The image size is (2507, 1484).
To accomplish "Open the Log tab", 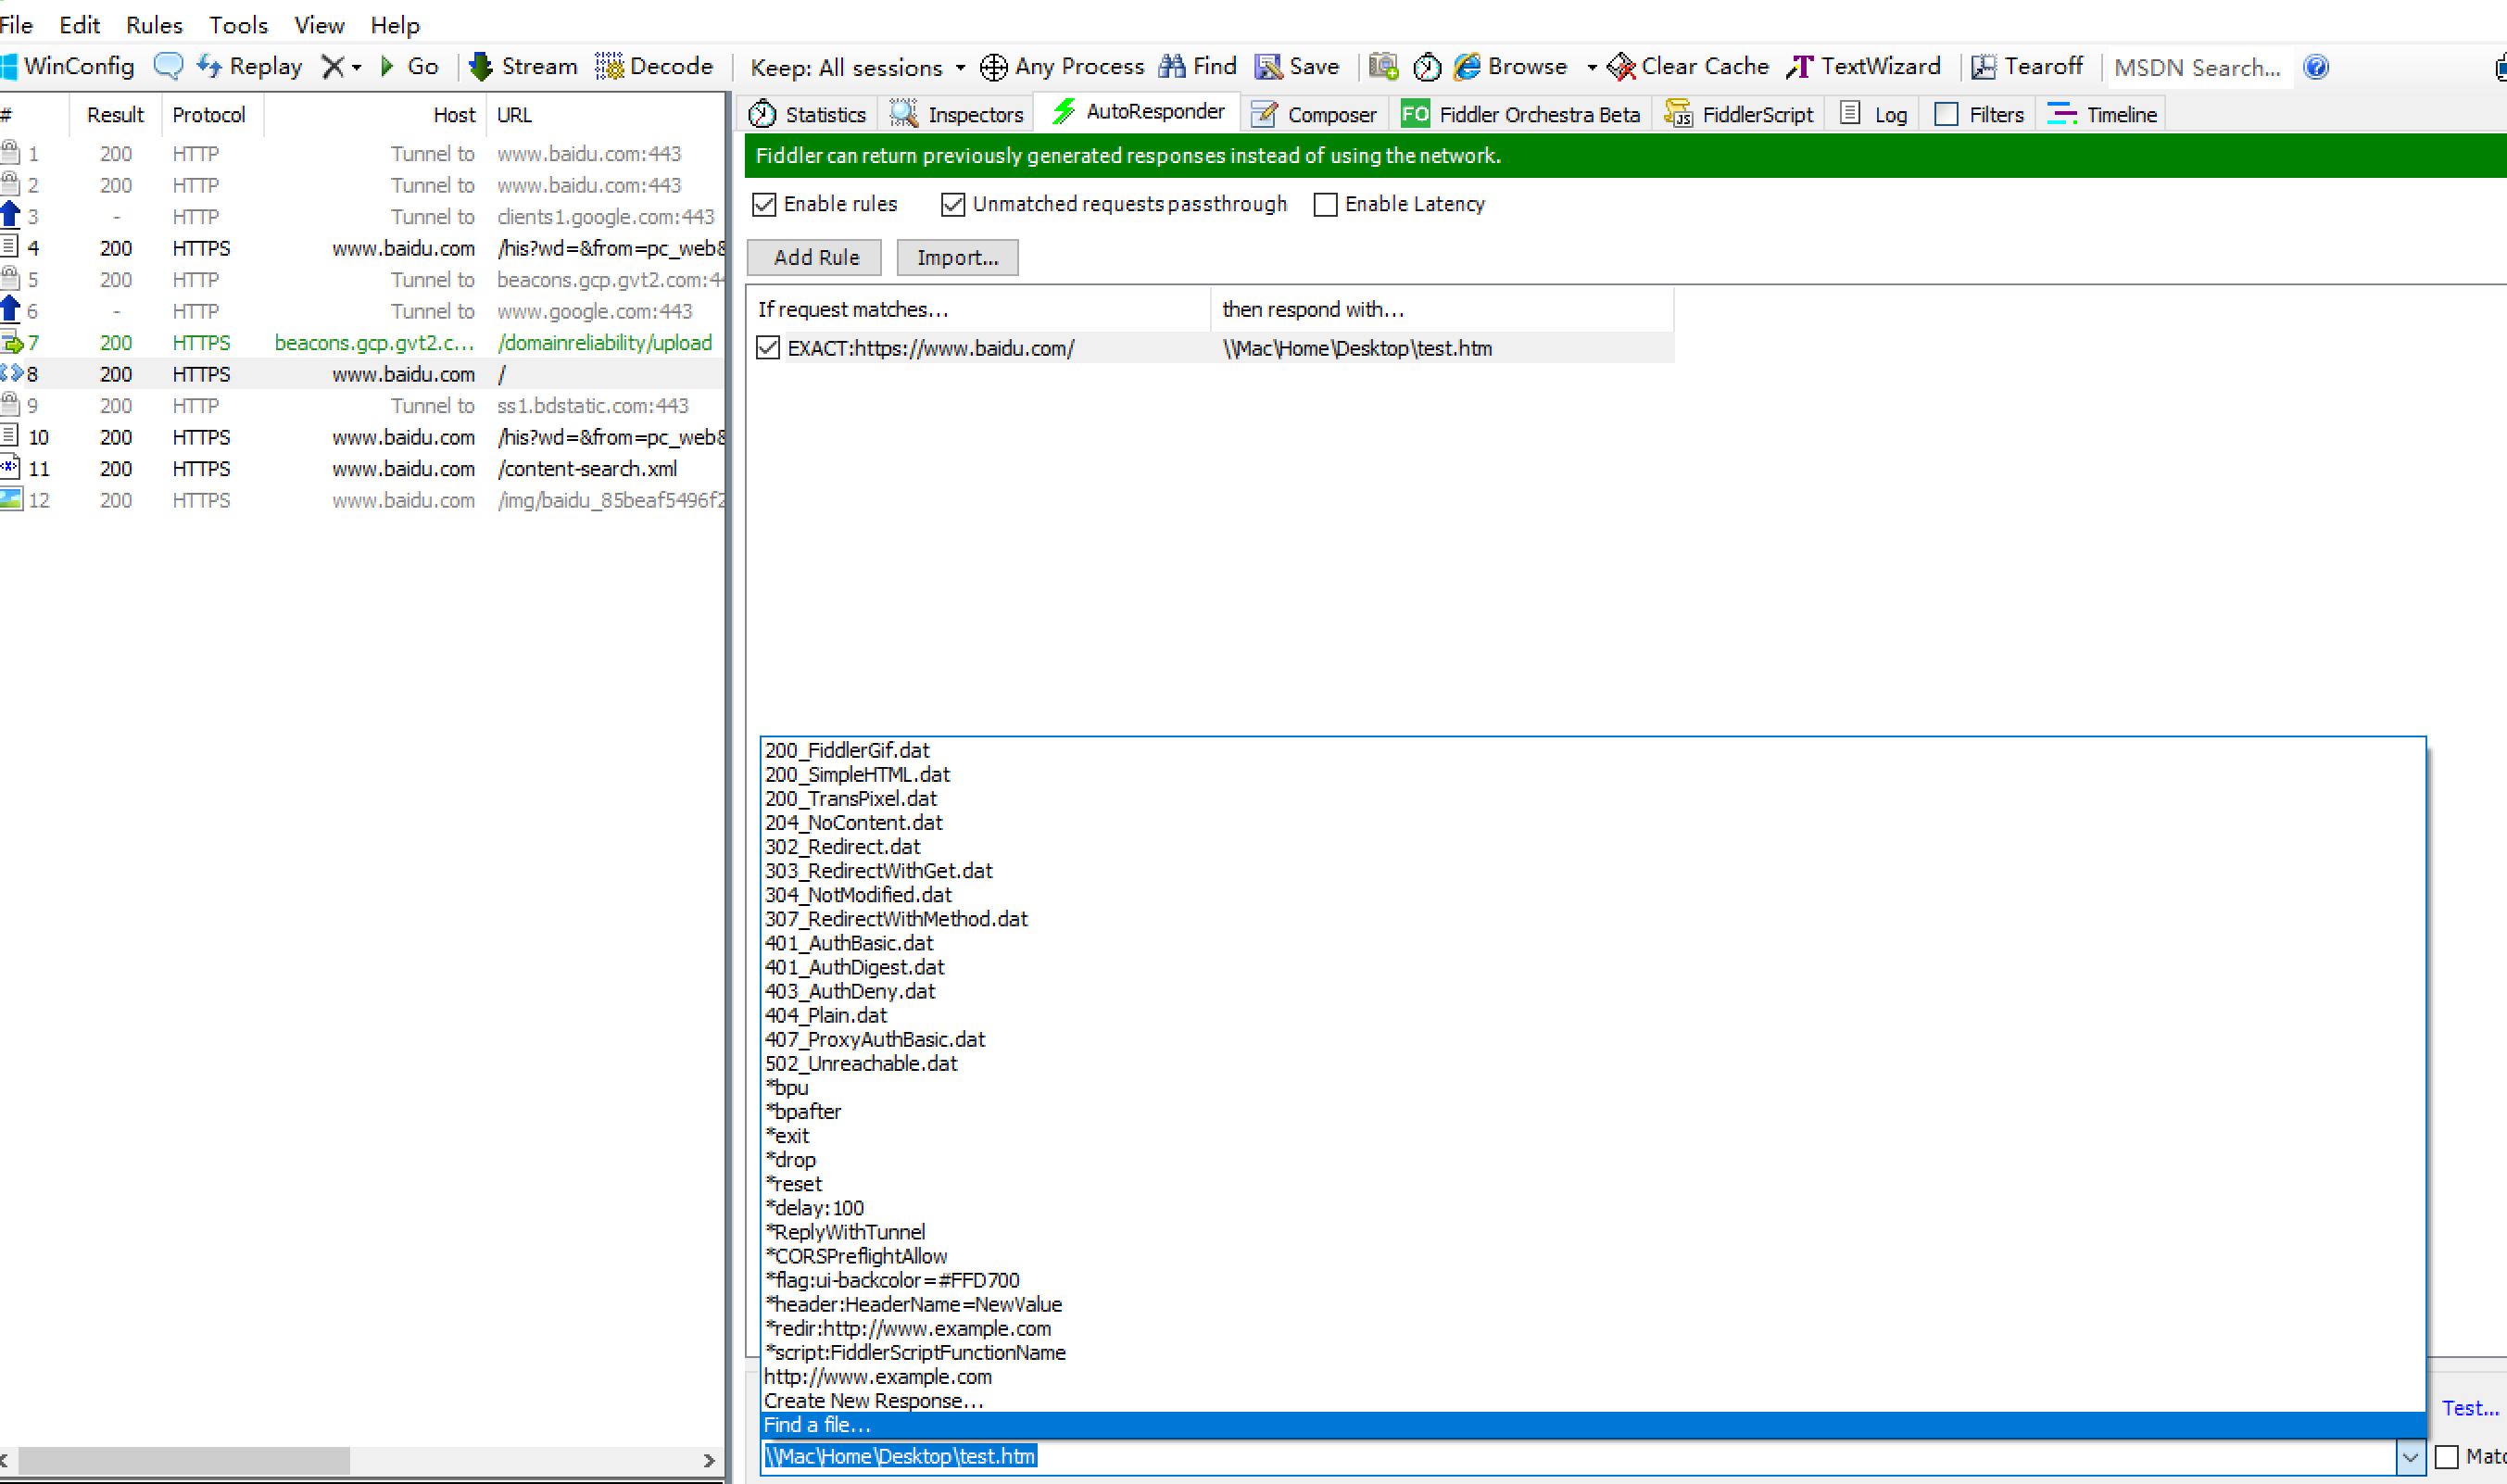I will pyautogui.click(x=1874, y=114).
